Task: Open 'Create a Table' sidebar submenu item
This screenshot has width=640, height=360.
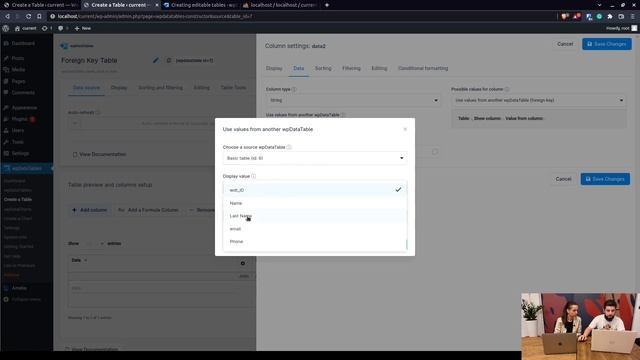Action: [18, 200]
